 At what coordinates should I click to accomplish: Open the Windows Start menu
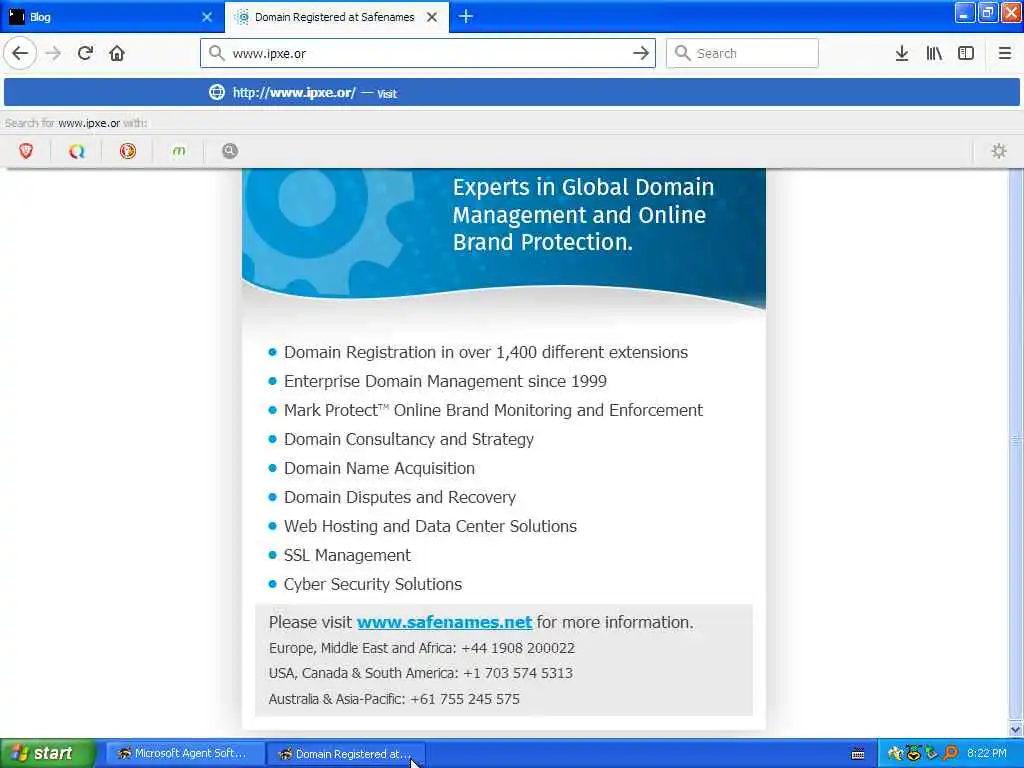(47, 754)
